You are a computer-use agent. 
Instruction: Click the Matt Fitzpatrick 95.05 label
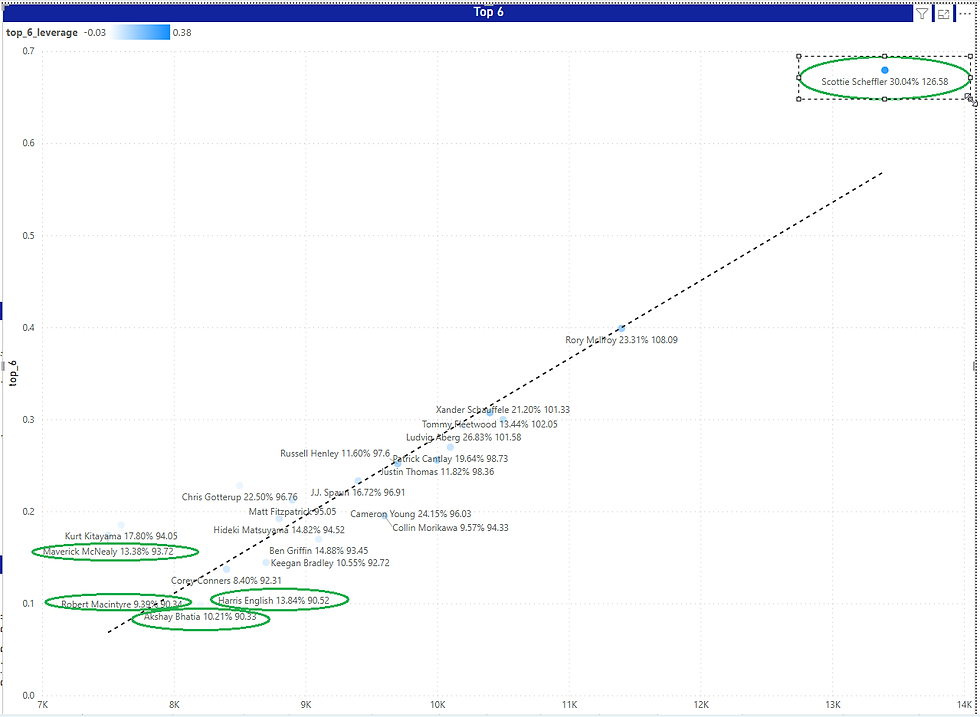click(292, 512)
